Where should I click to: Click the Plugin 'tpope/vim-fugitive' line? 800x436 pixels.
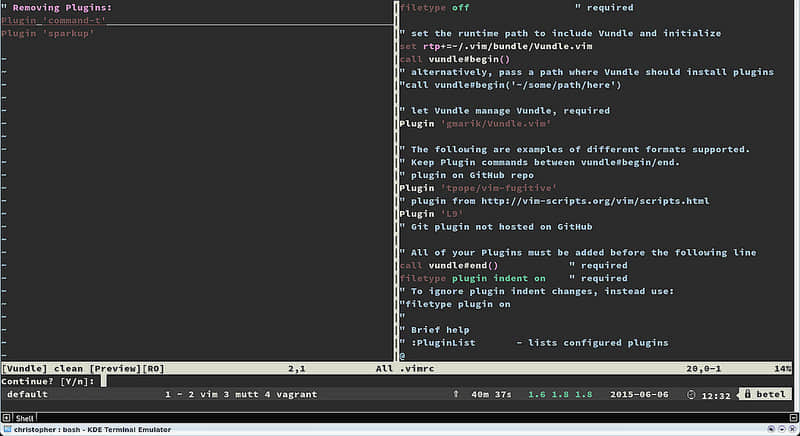pyautogui.click(x=478, y=188)
